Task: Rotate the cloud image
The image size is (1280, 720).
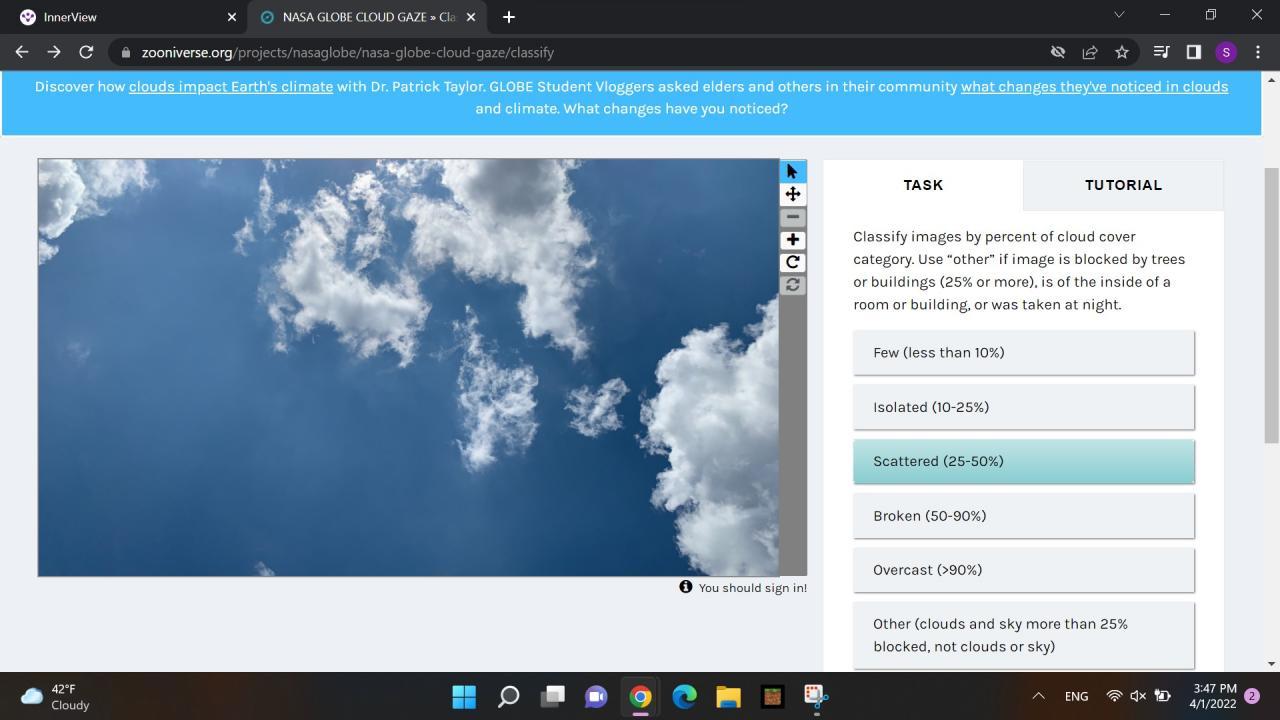Action: (792, 262)
